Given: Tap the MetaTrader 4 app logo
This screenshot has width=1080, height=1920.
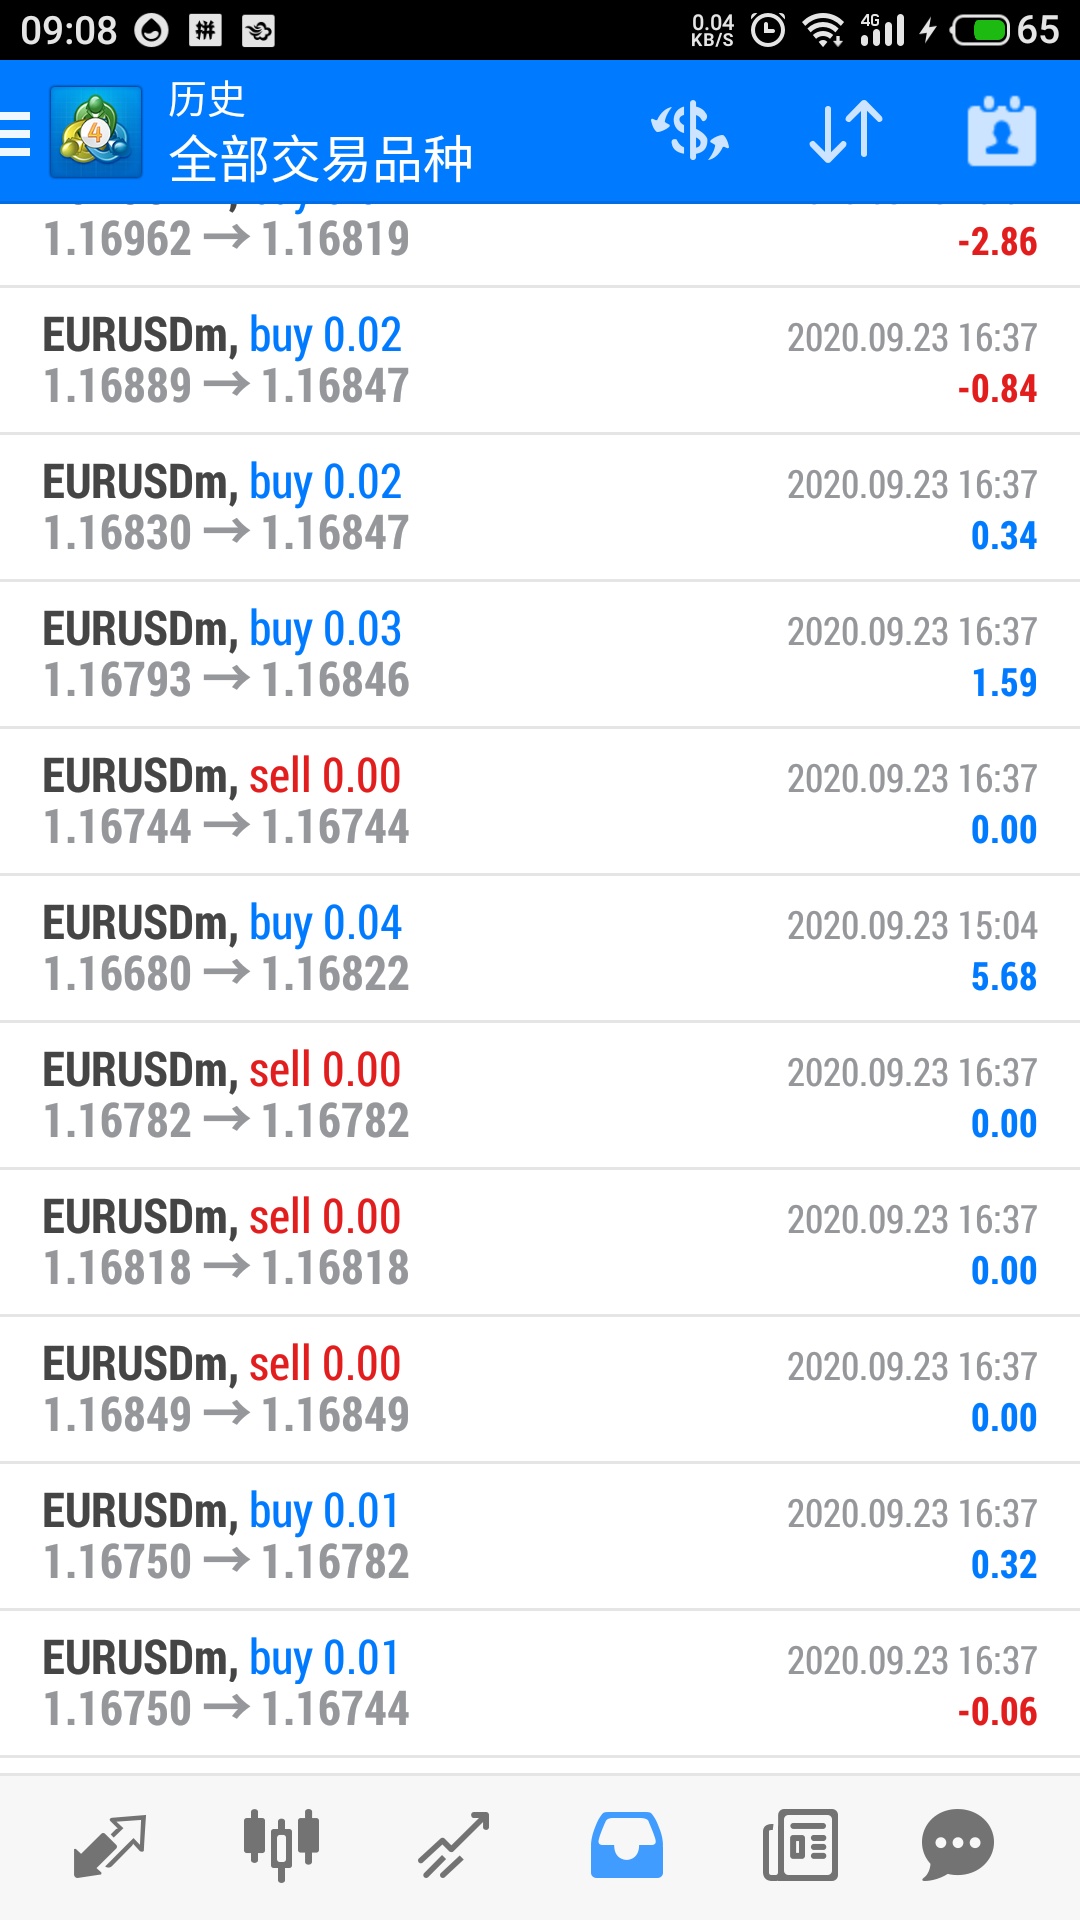Looking at the screenshot, I should [96, 132].
